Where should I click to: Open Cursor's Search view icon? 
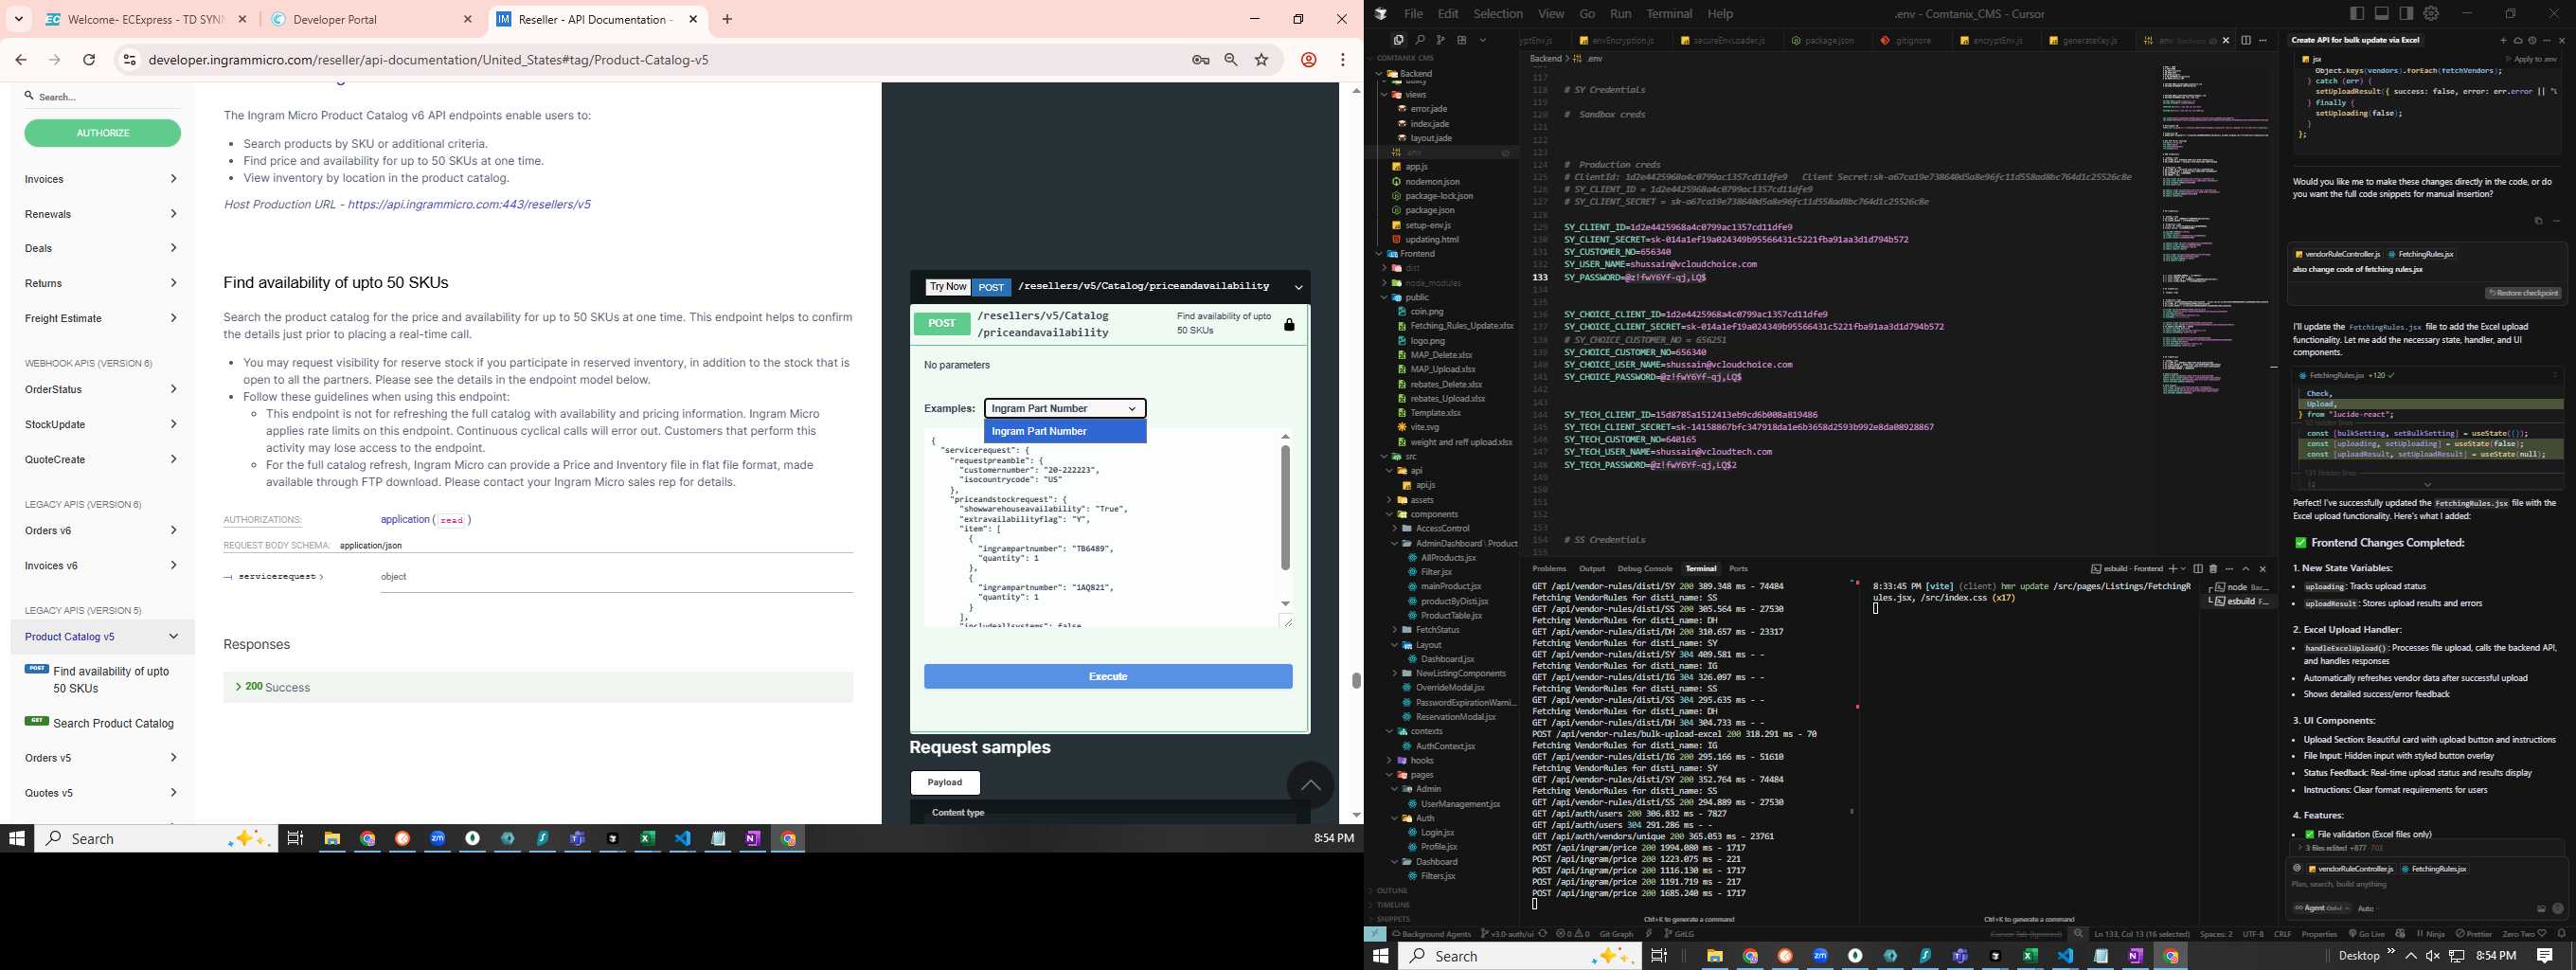click(1419, 40)
